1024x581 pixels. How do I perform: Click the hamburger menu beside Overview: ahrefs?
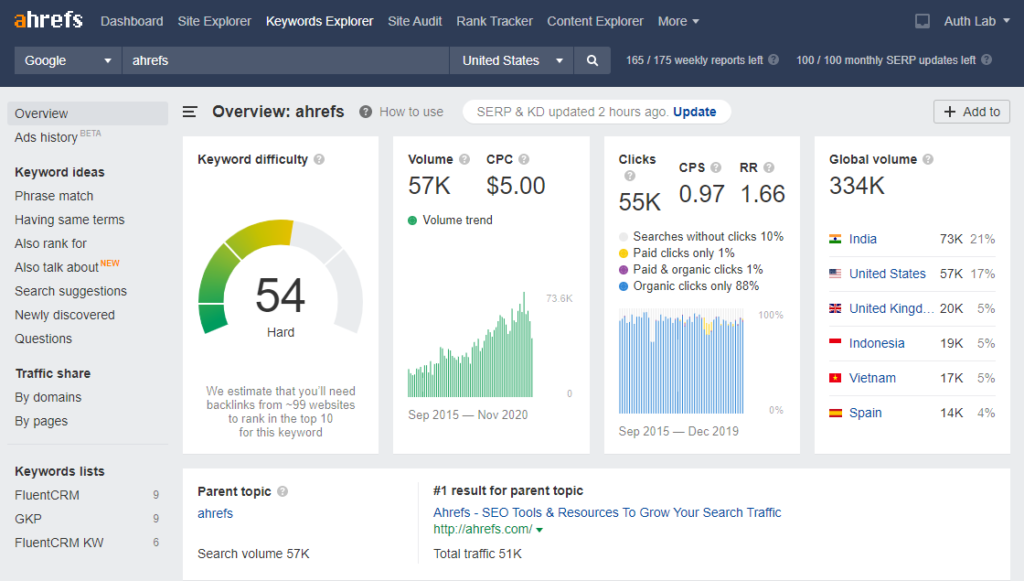pos(190,111)
